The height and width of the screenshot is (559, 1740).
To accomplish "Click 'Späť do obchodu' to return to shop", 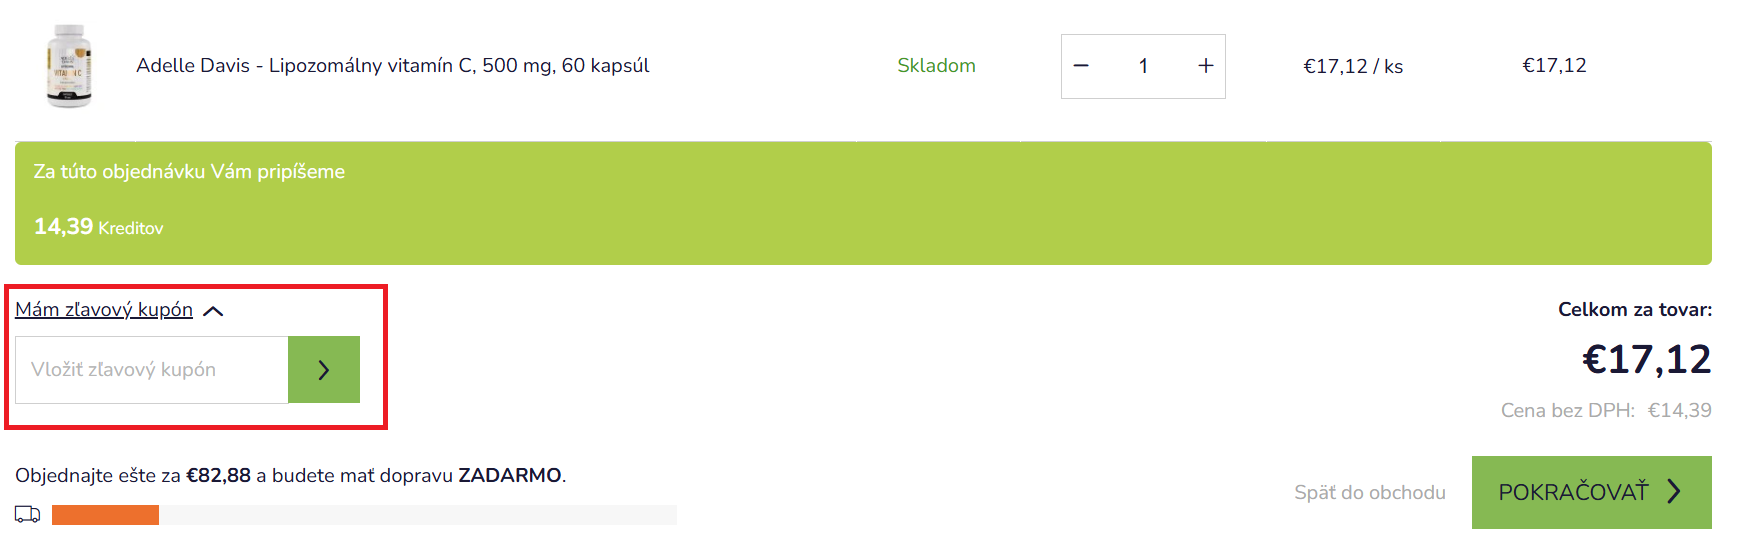I will pyautogui.click(x=1369, y=492).
